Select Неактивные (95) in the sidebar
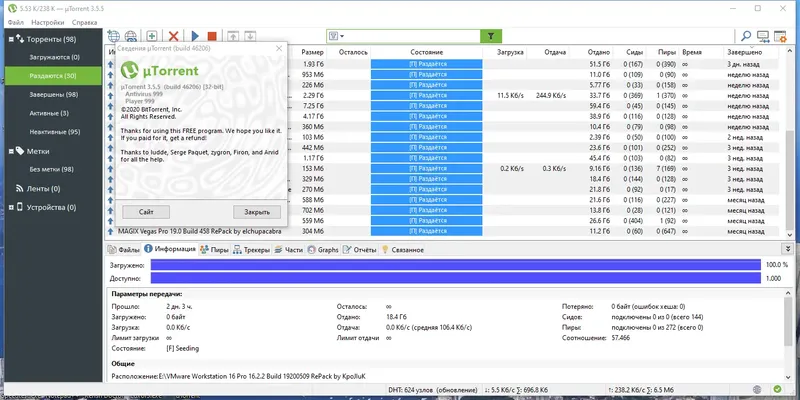This screenshot has height=400, width=800. point(55,132)
